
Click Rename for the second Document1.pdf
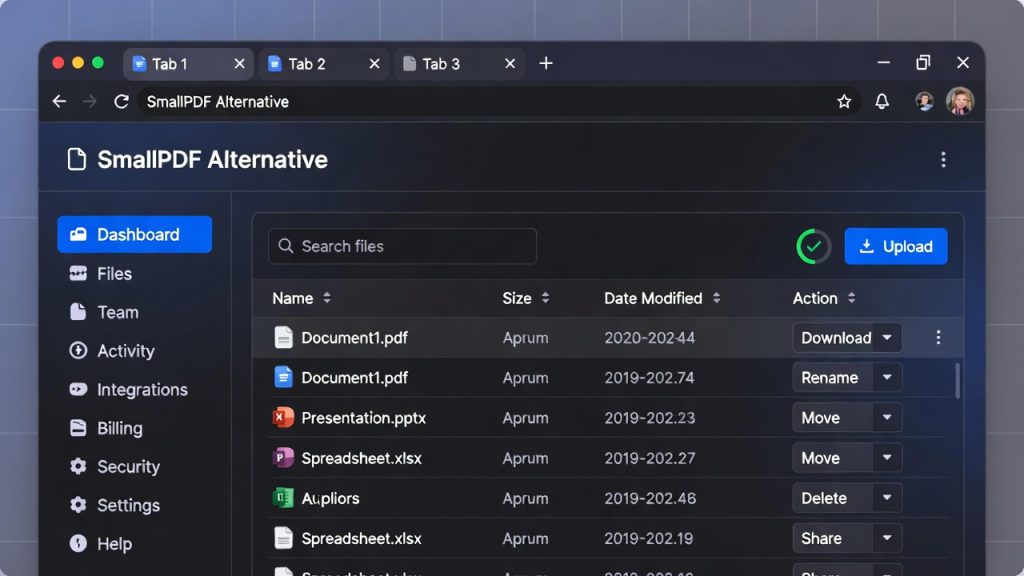point(834,377)
